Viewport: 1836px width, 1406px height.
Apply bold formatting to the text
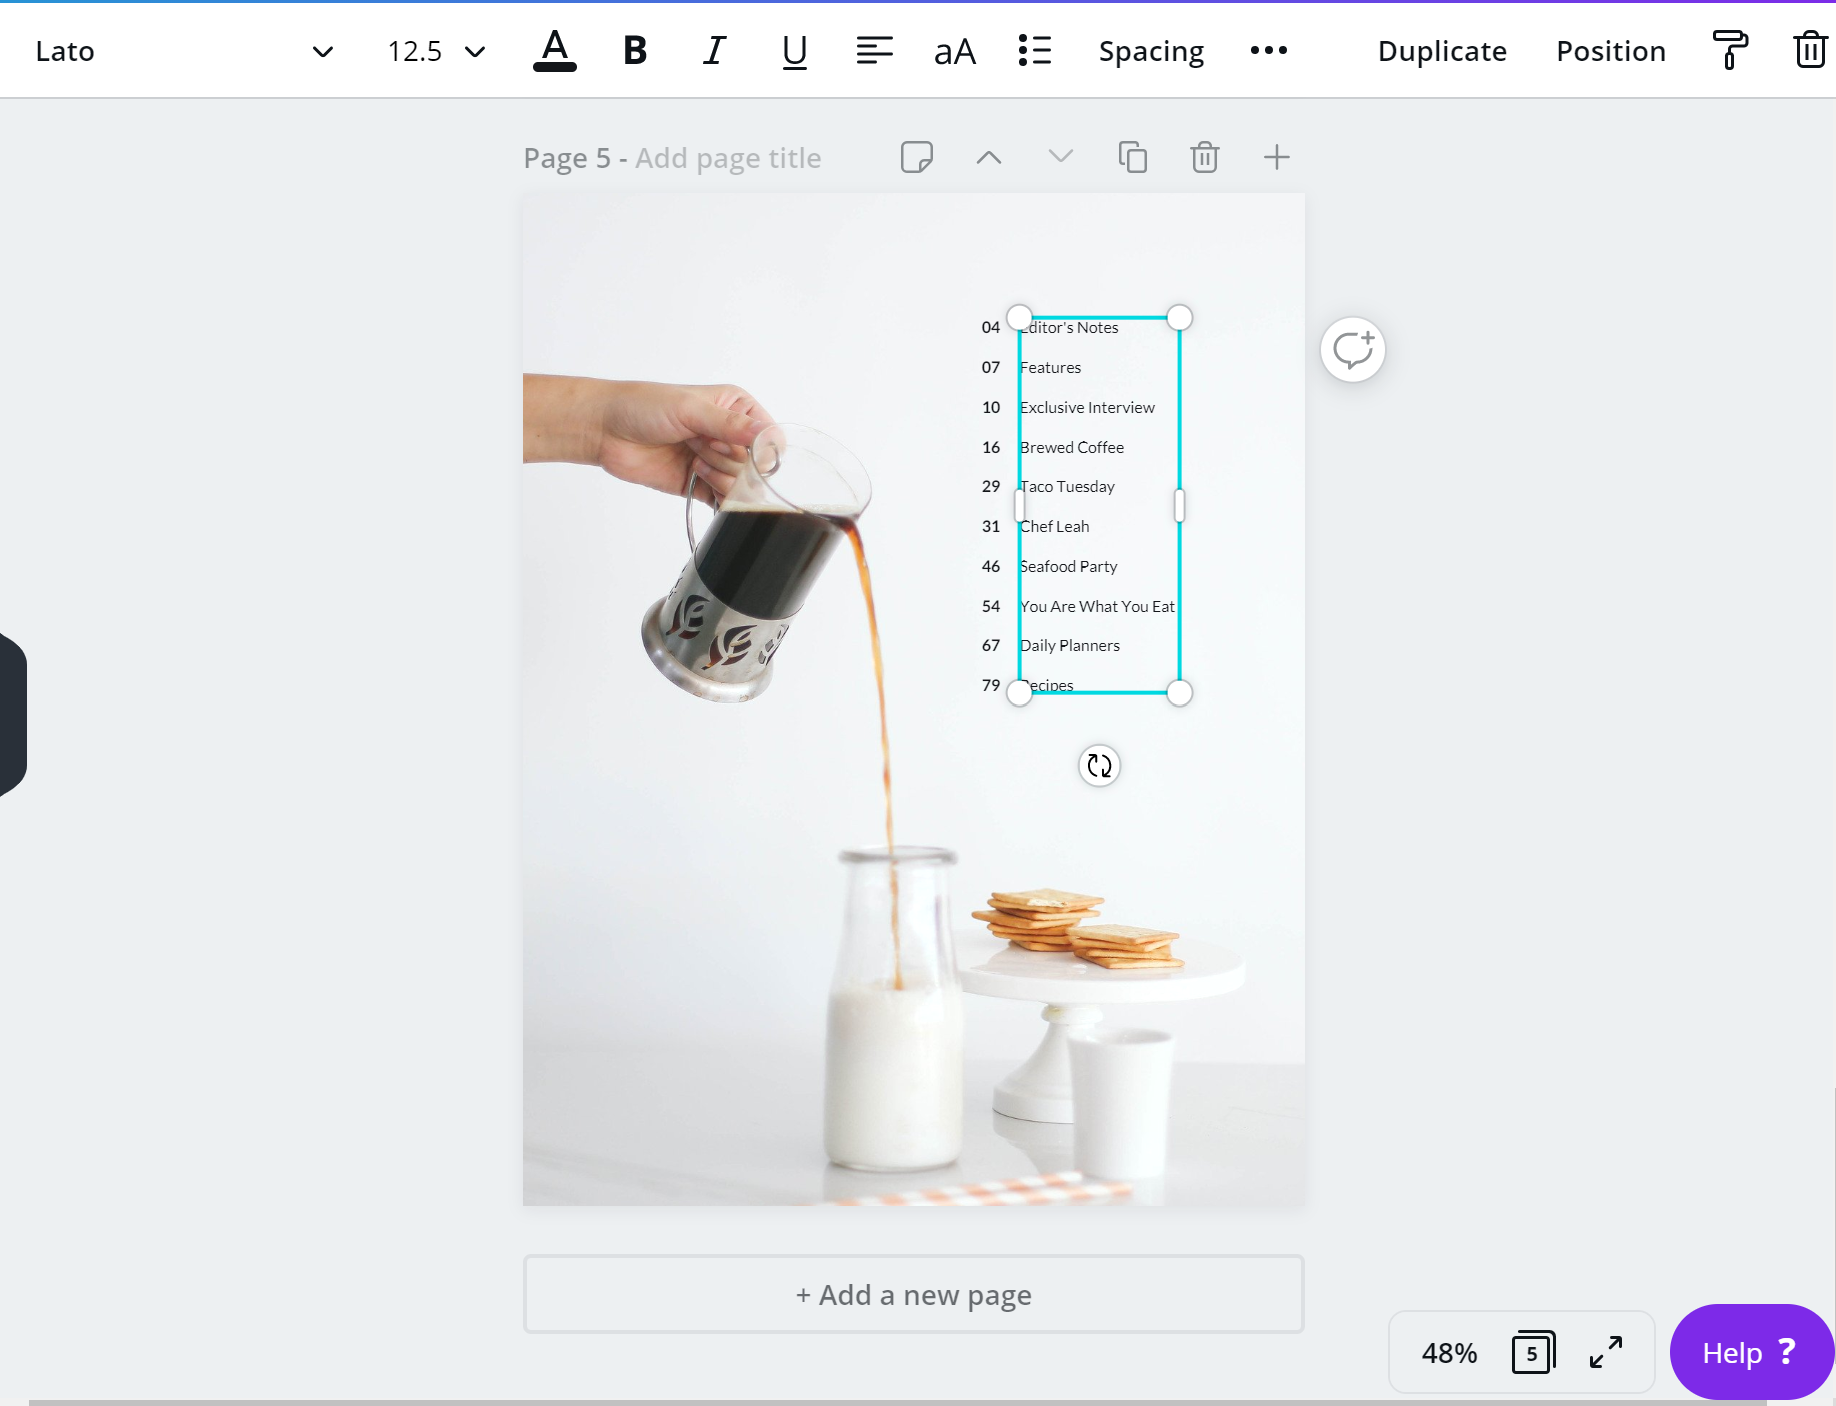pyautogui.click(x=634, y=50)
